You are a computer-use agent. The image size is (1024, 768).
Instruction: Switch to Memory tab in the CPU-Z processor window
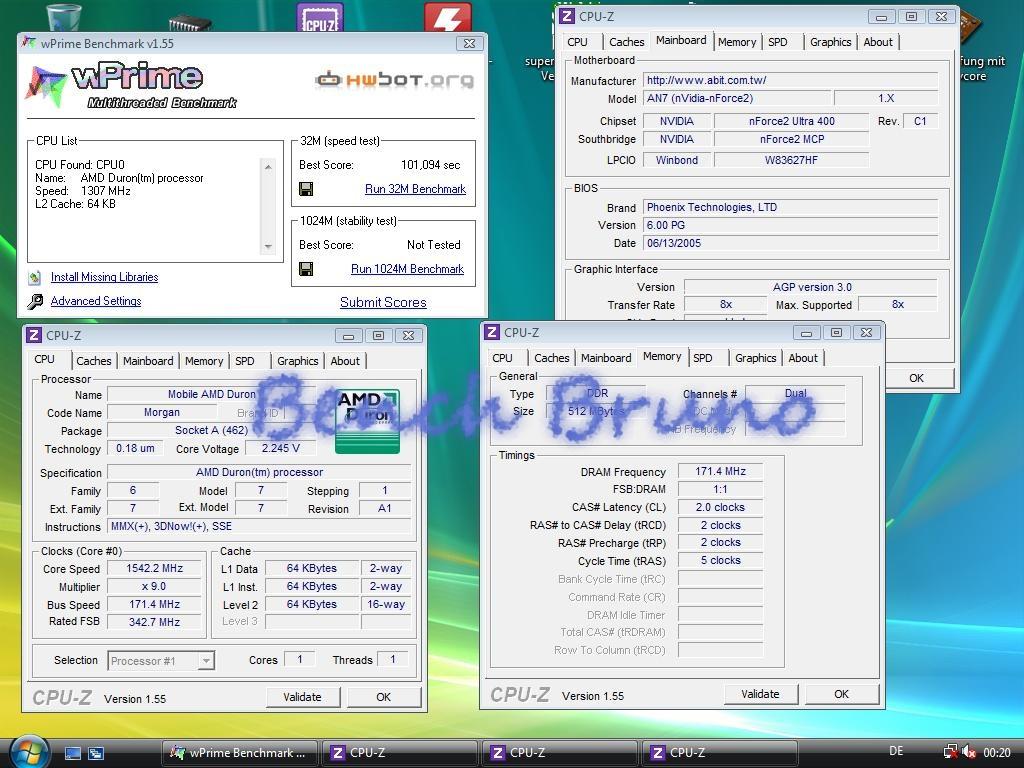(204, 360)
